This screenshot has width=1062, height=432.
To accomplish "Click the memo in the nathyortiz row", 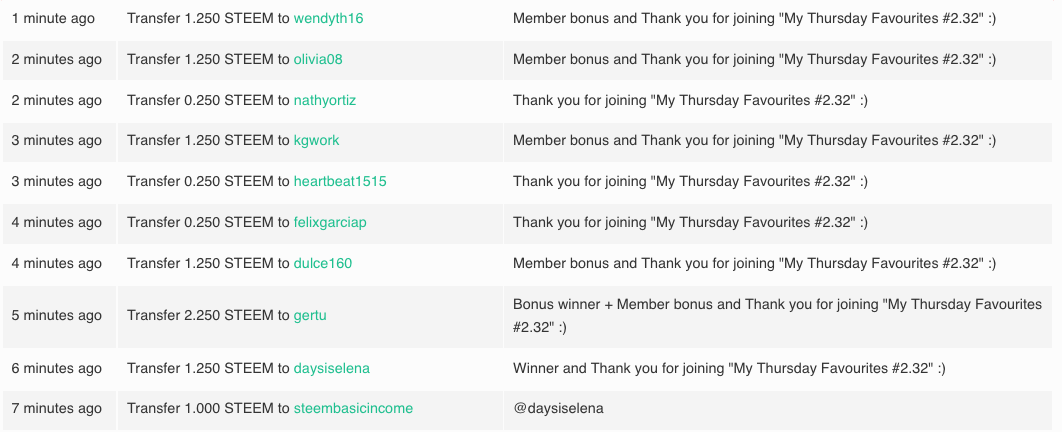I will click(690, 100).
